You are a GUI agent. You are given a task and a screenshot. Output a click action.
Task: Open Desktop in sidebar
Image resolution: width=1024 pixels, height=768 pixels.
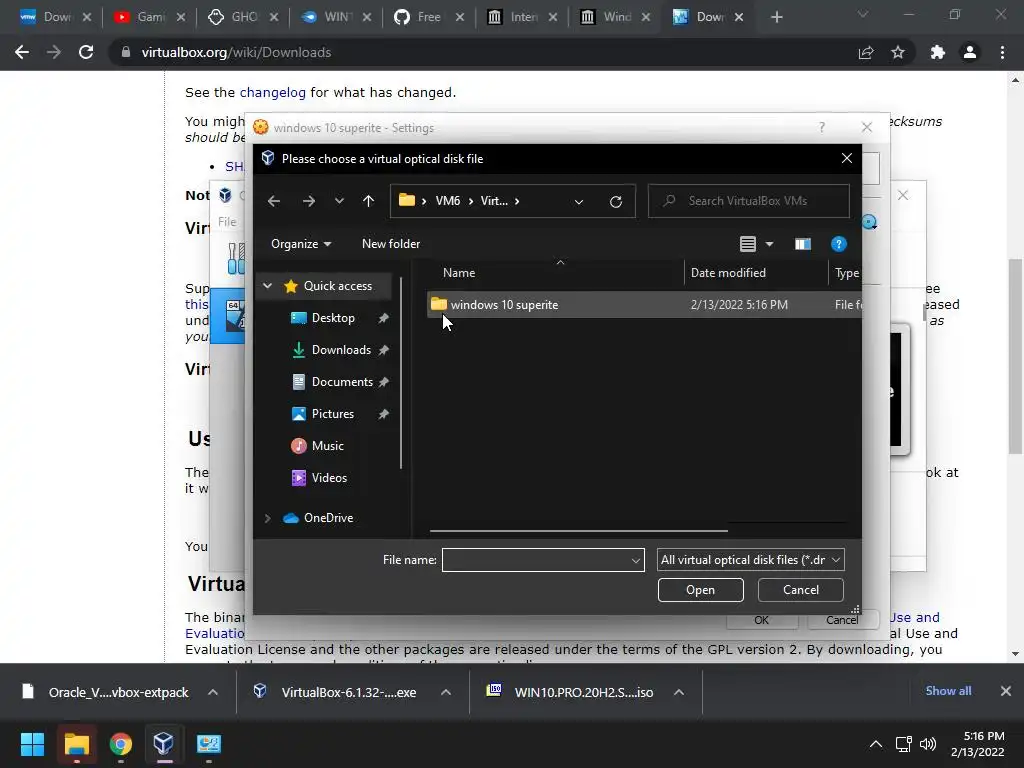[333, 317]
